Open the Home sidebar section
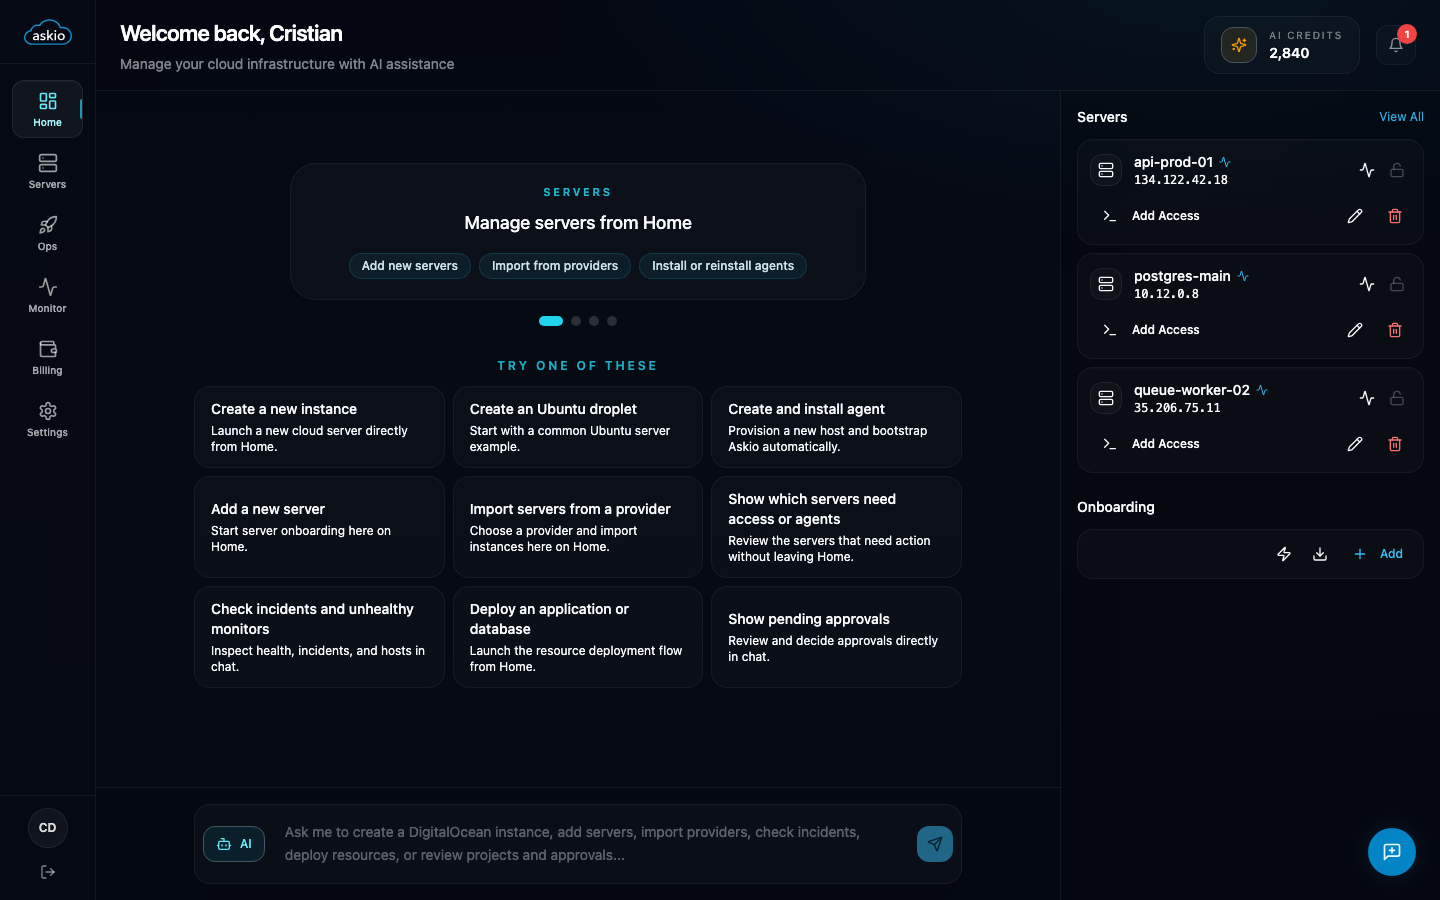This screenshot has height=900, width=1440. 47,109
